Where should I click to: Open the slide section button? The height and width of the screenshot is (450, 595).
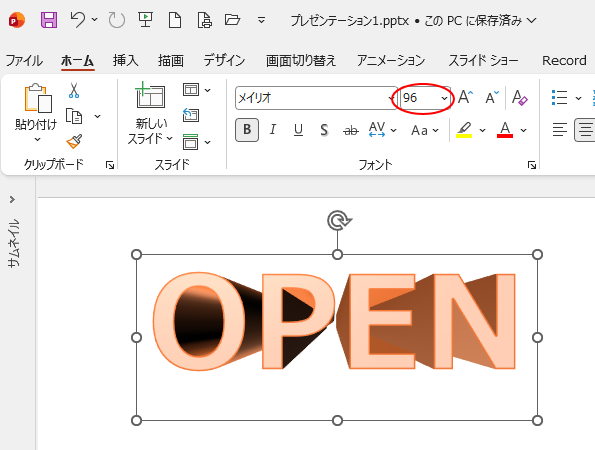191,142
